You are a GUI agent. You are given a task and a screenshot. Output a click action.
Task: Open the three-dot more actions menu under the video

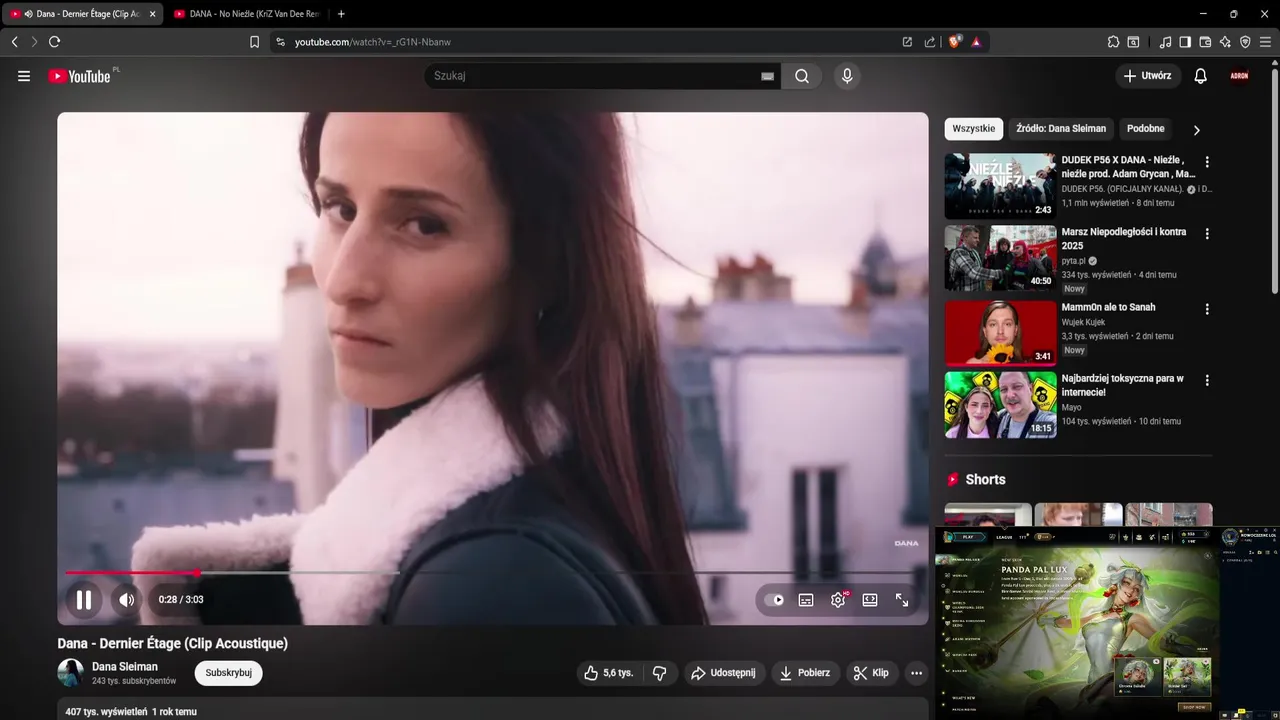pos(916,673)
